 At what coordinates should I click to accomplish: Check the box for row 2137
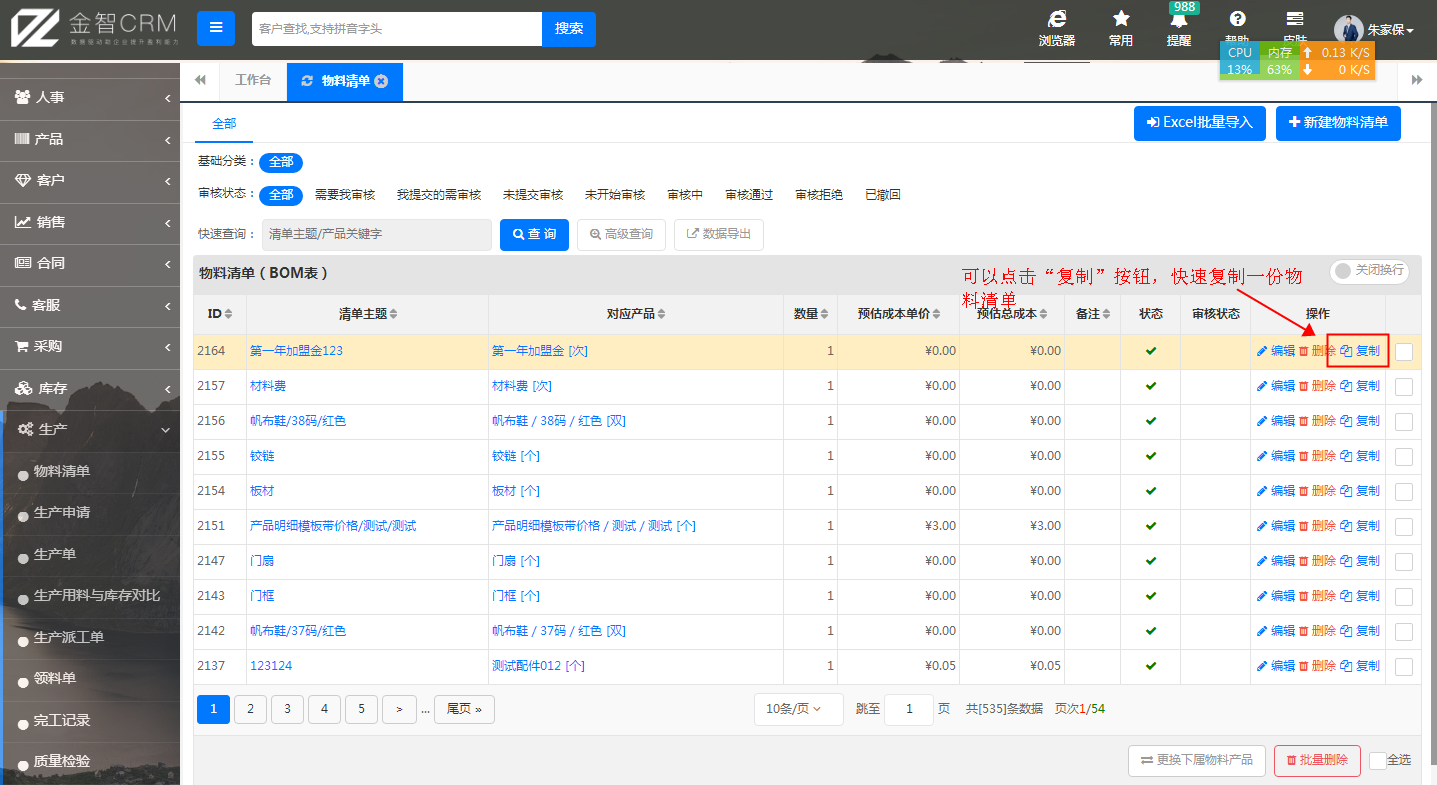pos(1404,667)
